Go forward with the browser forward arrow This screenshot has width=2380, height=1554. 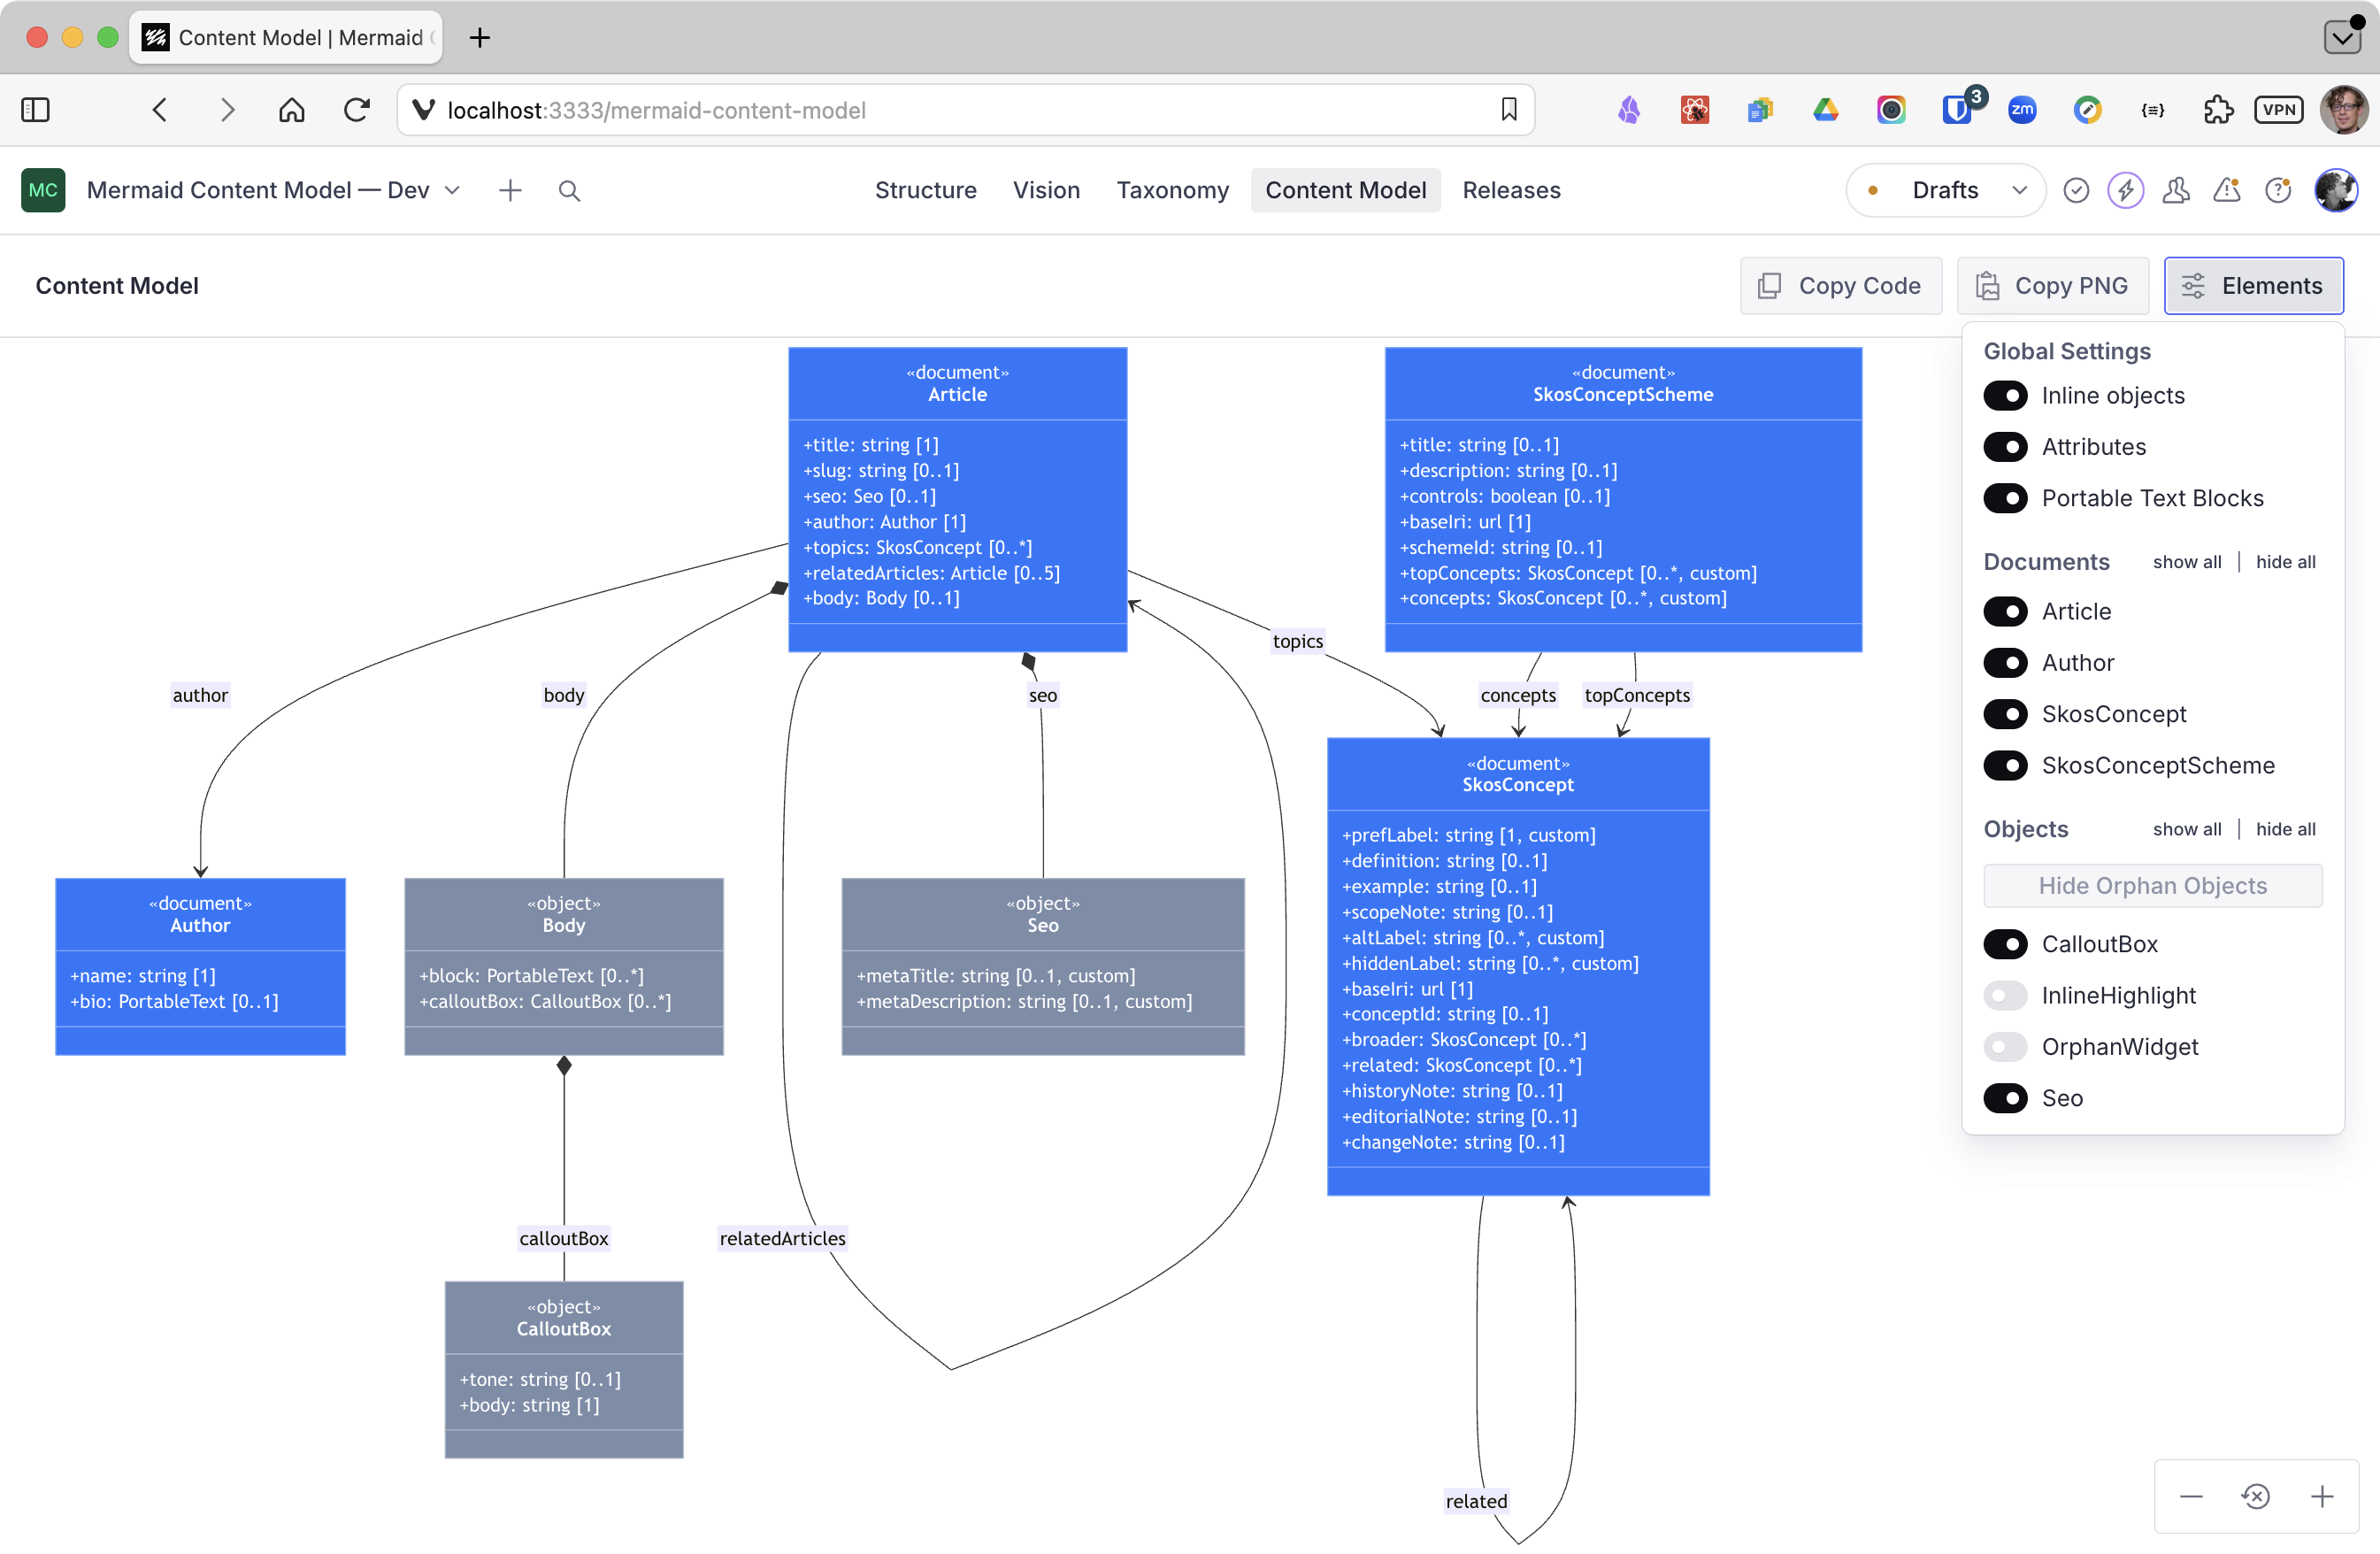(x=227, y=109)
